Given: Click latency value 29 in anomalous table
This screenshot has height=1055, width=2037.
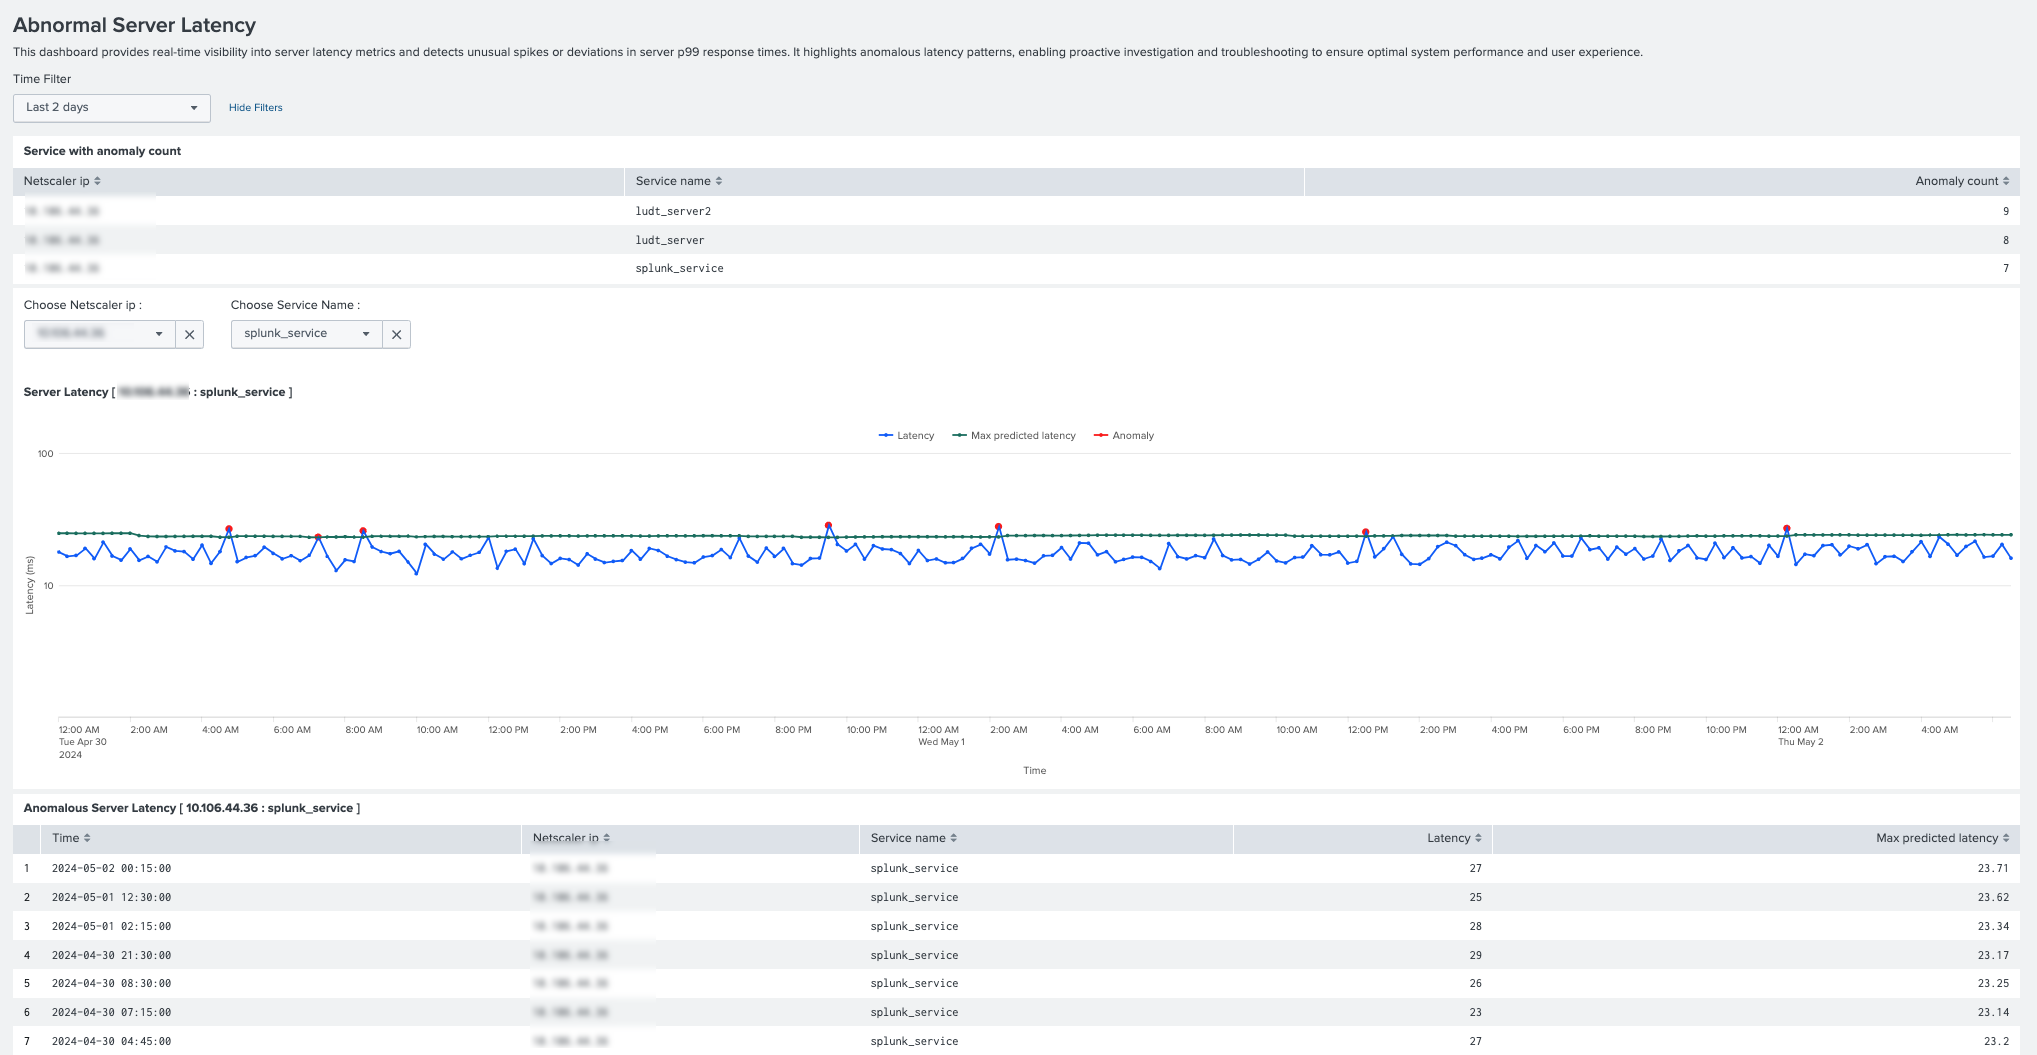Looking at the screenshot, I should coord(1475,955).
